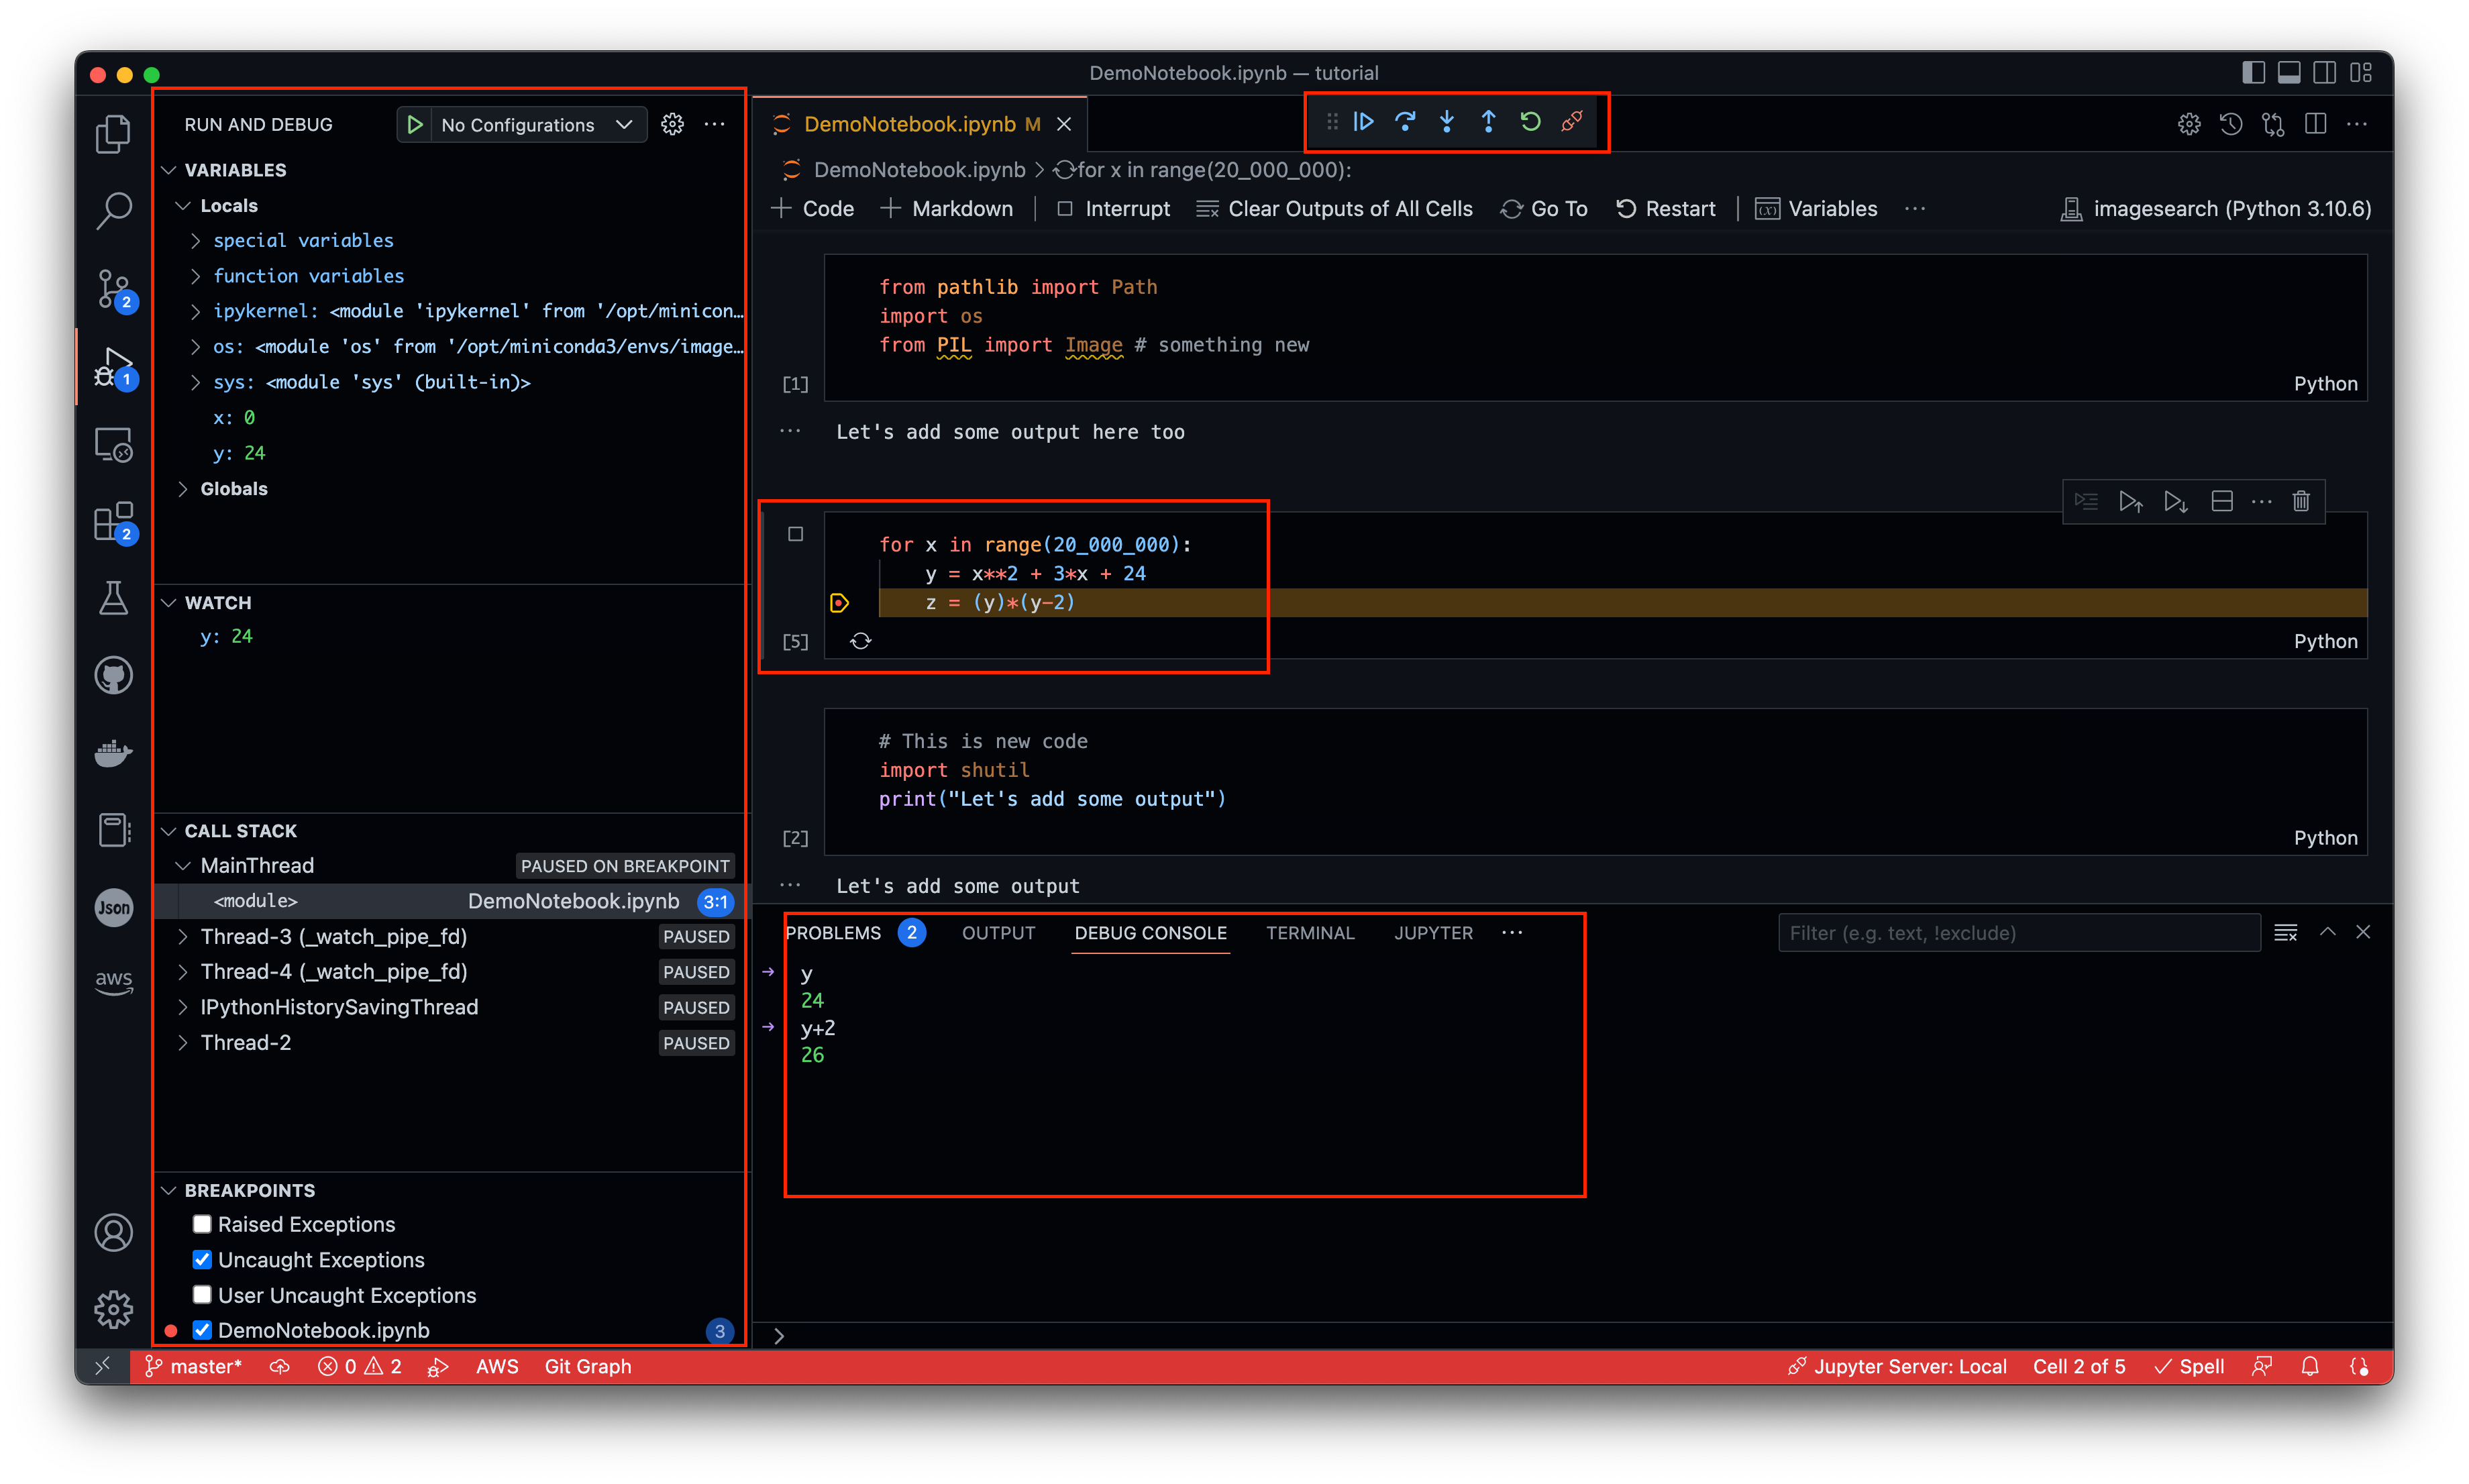Viewport: 2469px width, 1484px height.
Task: Toggle the primary side bar layout icon
Action: 2253,73
